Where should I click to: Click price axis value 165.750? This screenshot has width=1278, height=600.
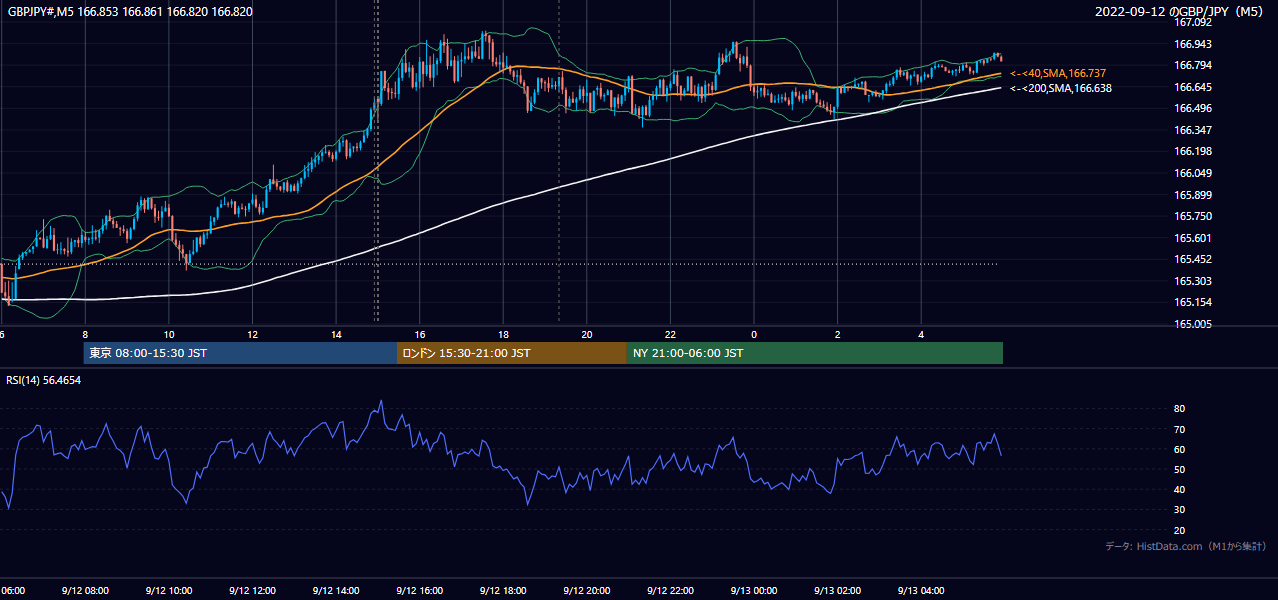(x=1193, y=216)
